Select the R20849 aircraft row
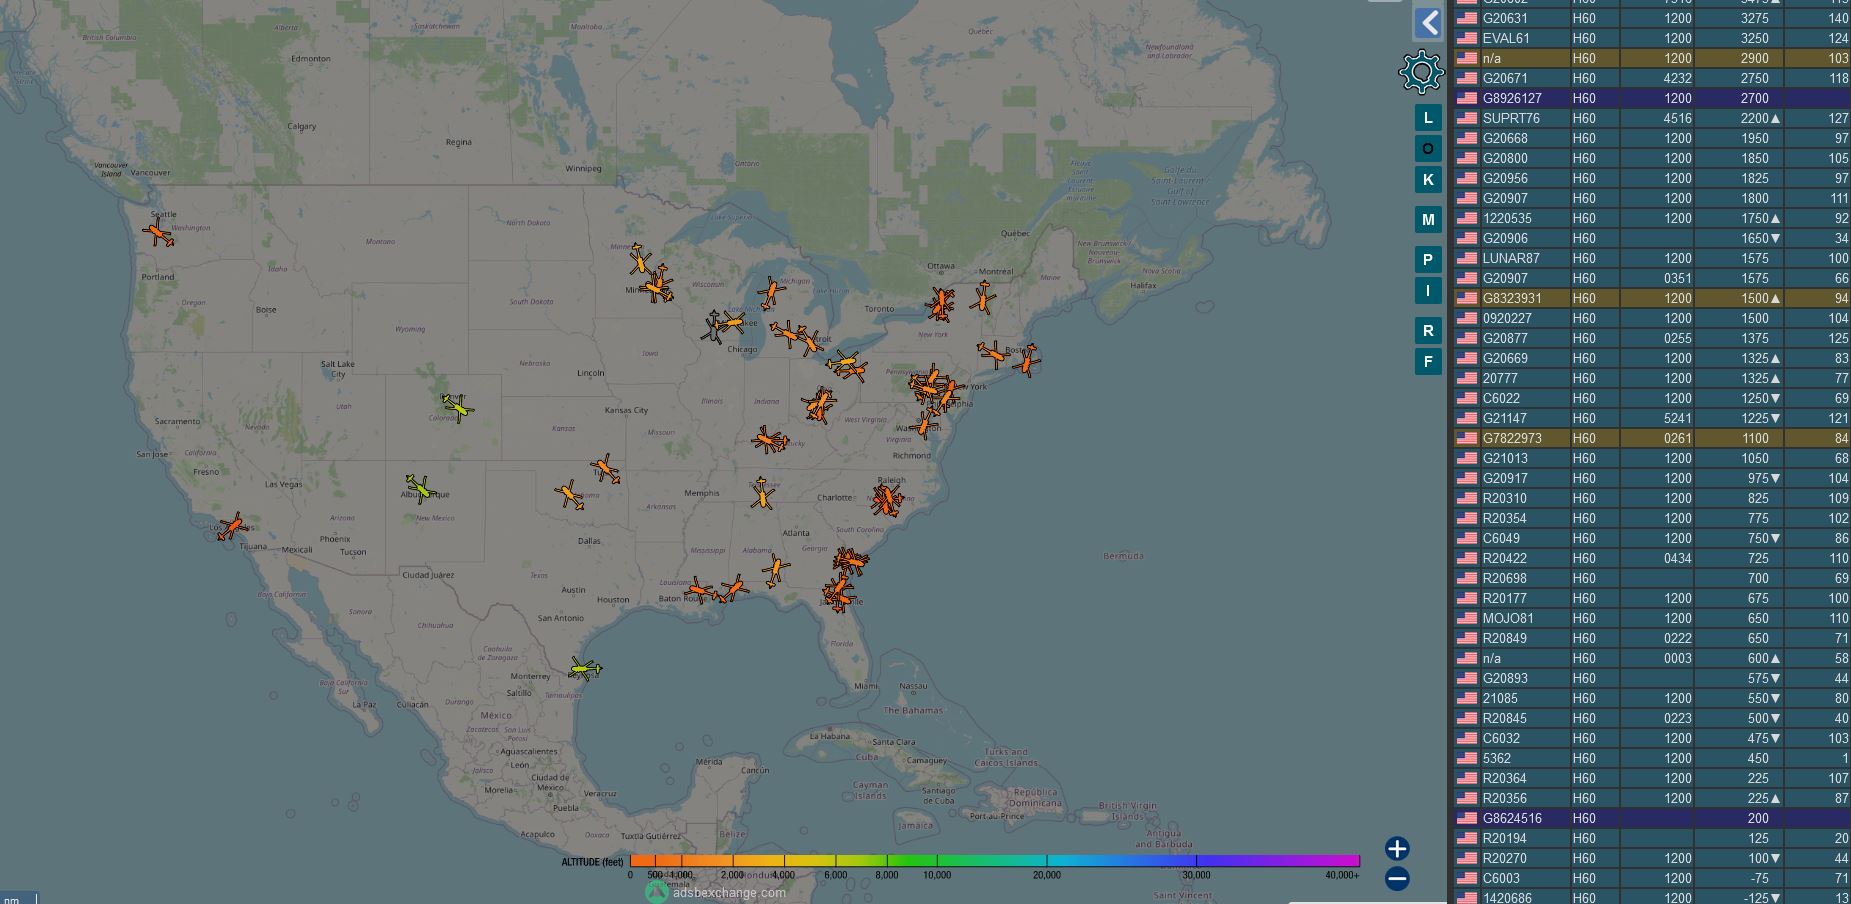 1652,638
